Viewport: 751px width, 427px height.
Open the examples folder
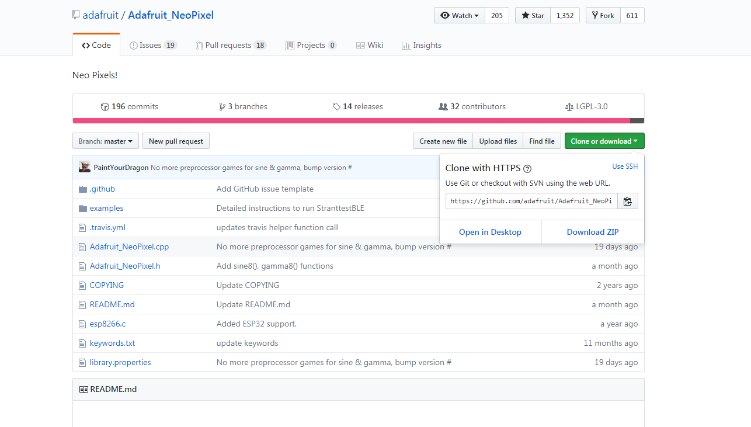(x=106, y=208)
